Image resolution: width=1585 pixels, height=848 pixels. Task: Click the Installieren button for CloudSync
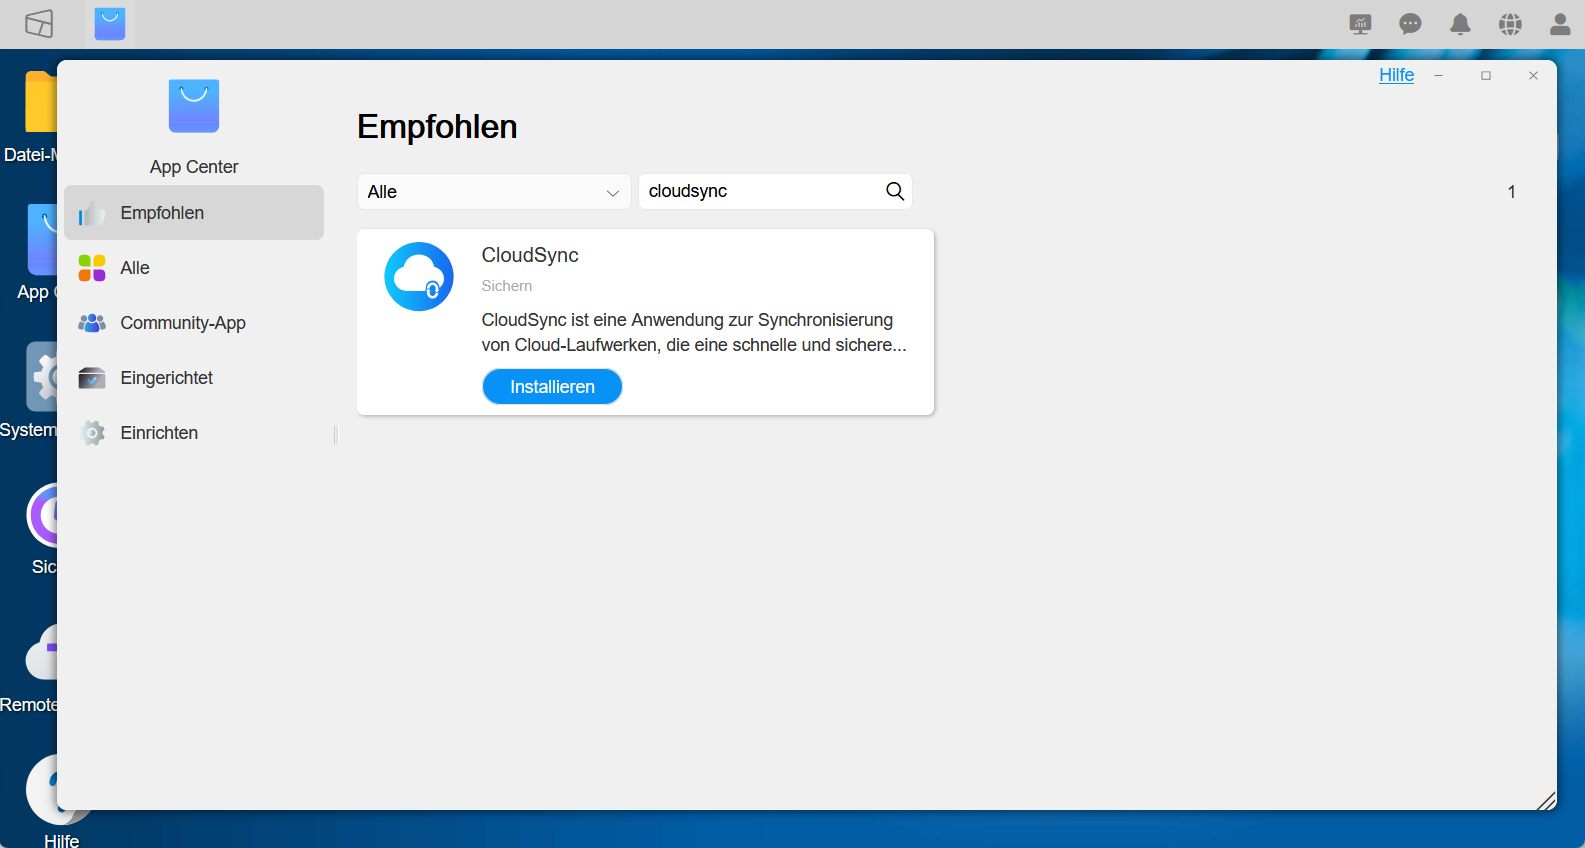tap(552, 387)
